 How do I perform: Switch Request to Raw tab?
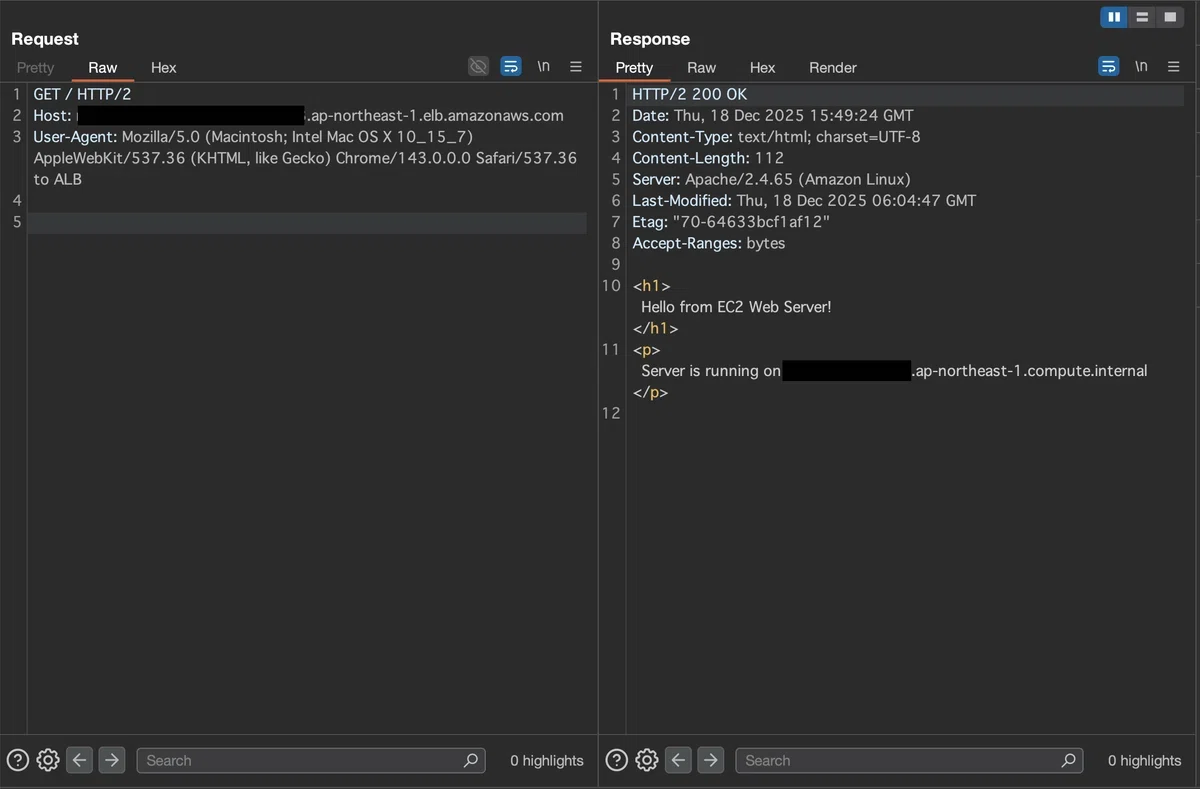coord(103,67)
